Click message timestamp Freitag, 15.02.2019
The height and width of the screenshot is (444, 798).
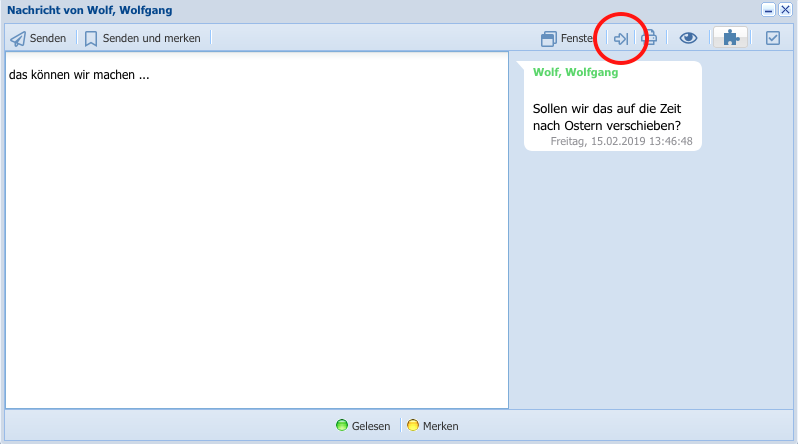click(x=621, y=142)
